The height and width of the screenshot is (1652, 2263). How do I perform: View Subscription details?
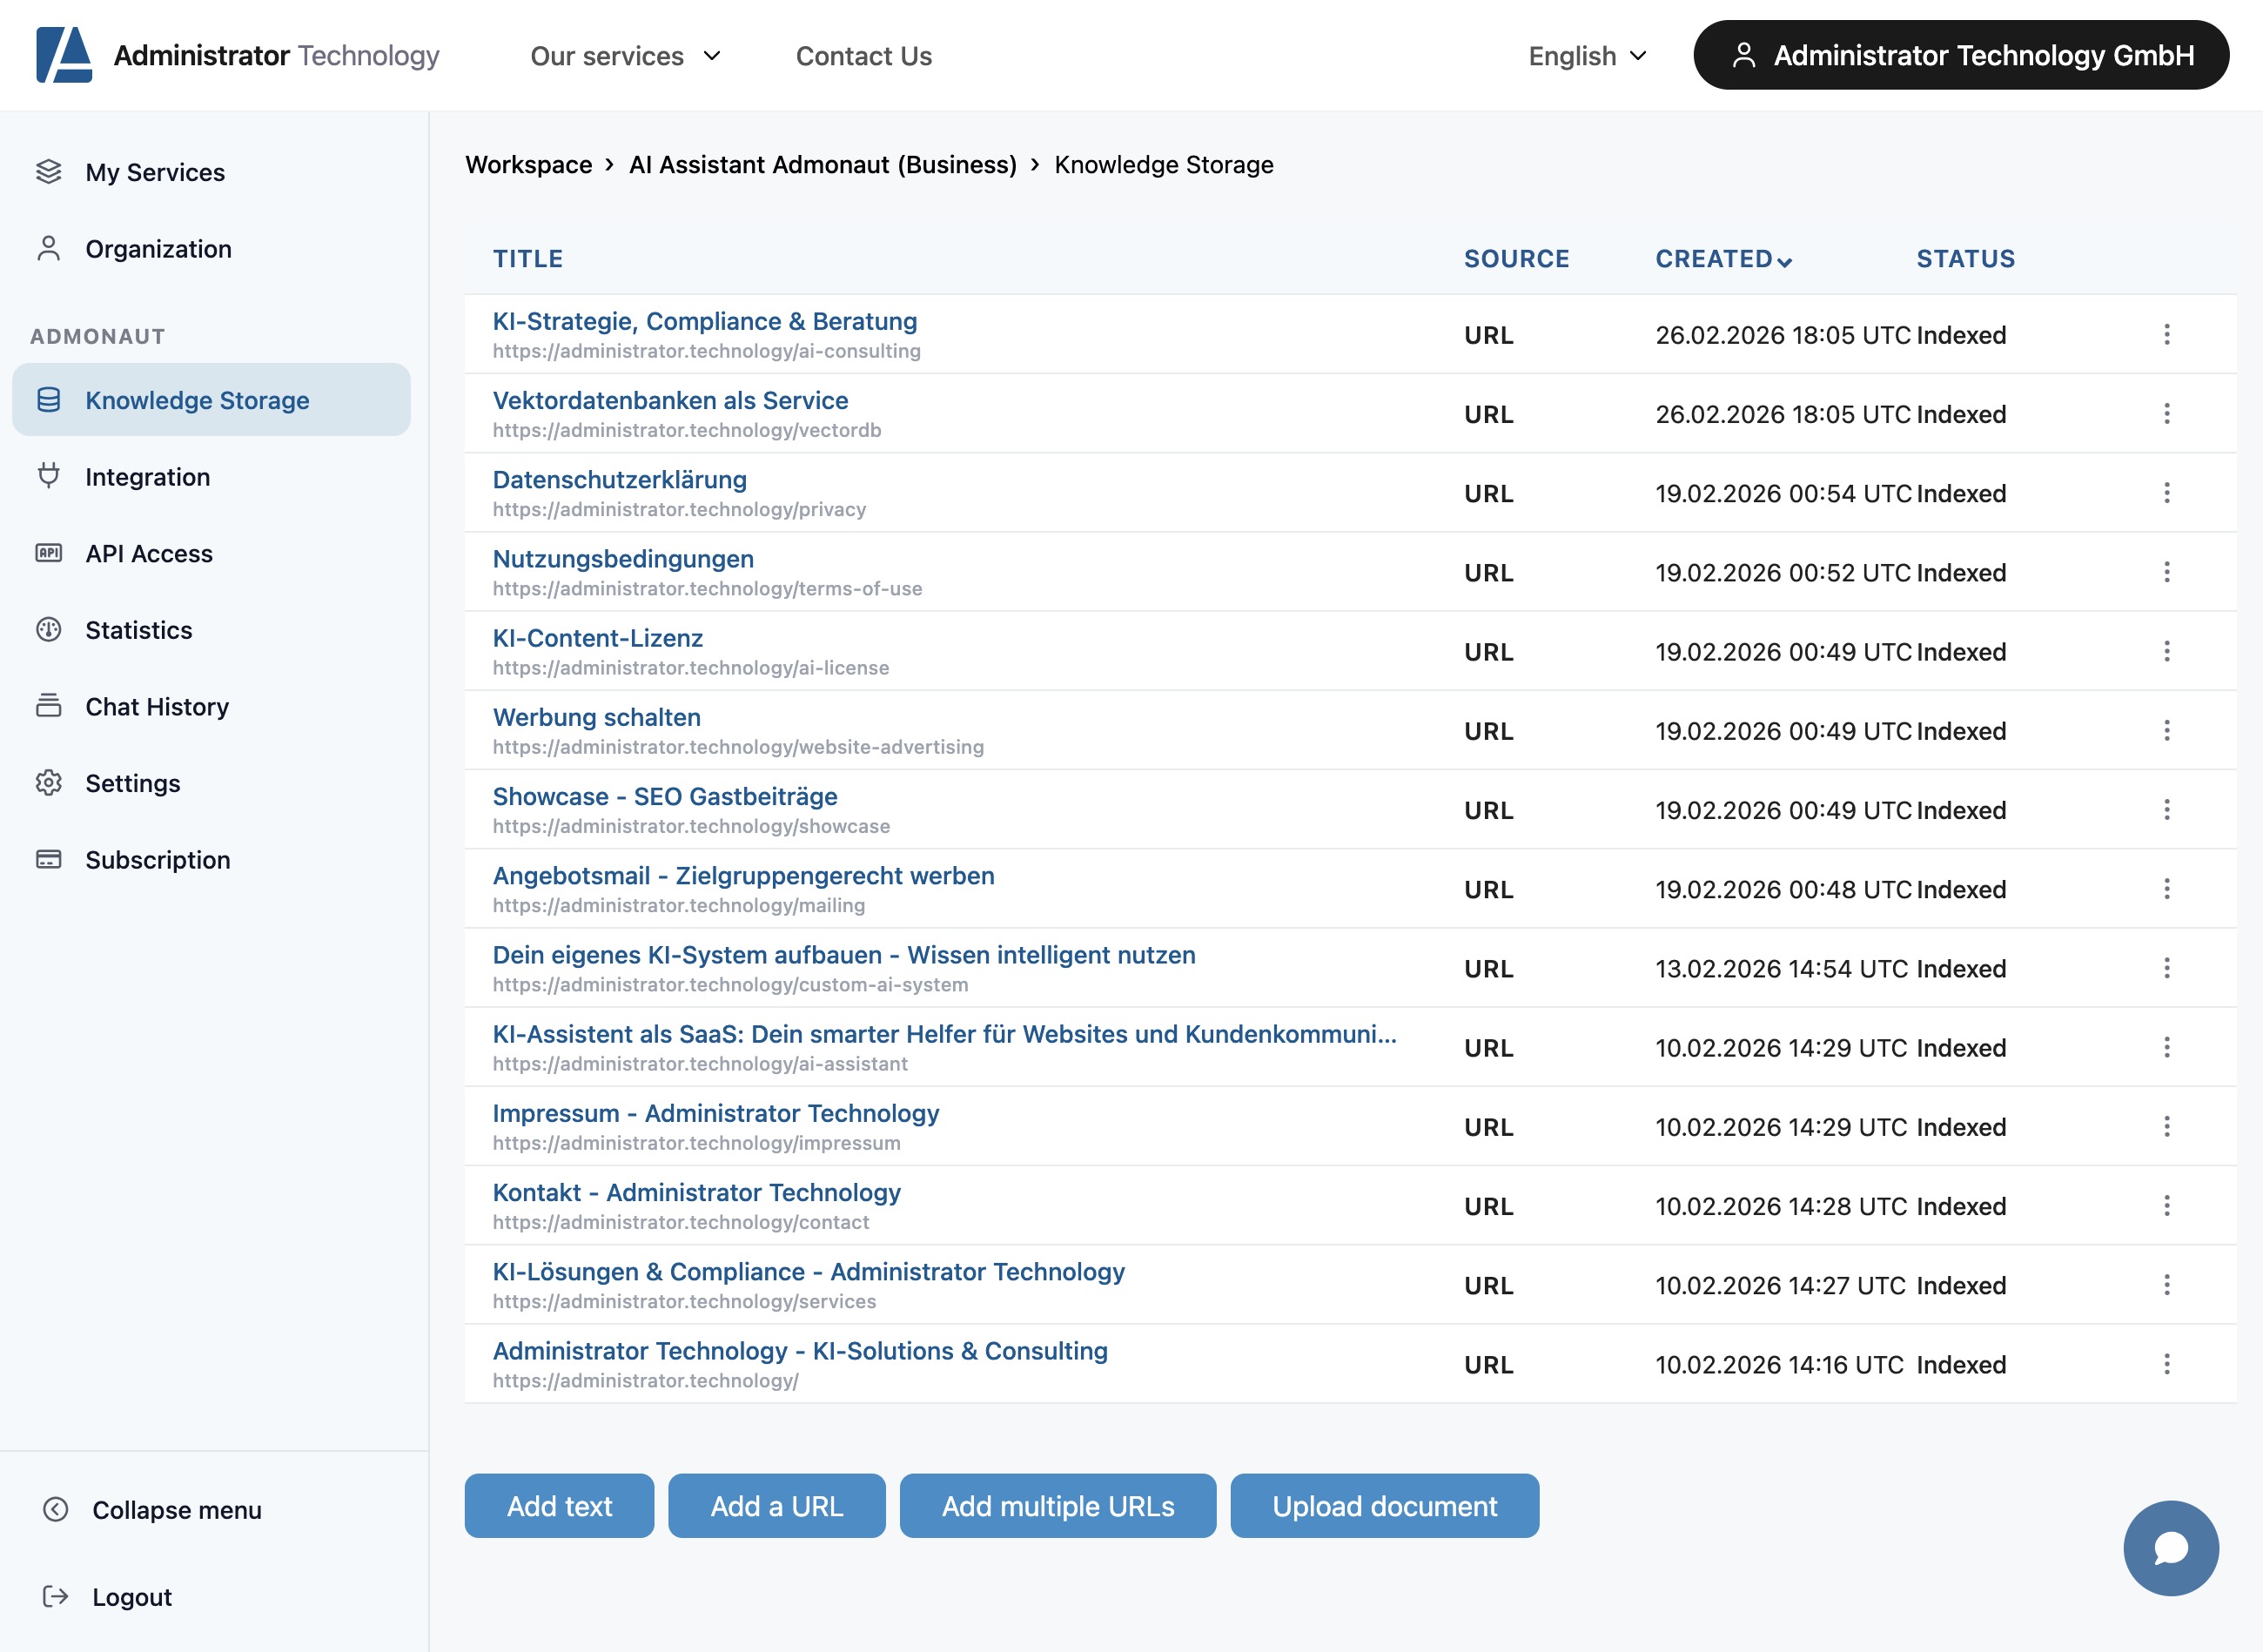point(157,859)
